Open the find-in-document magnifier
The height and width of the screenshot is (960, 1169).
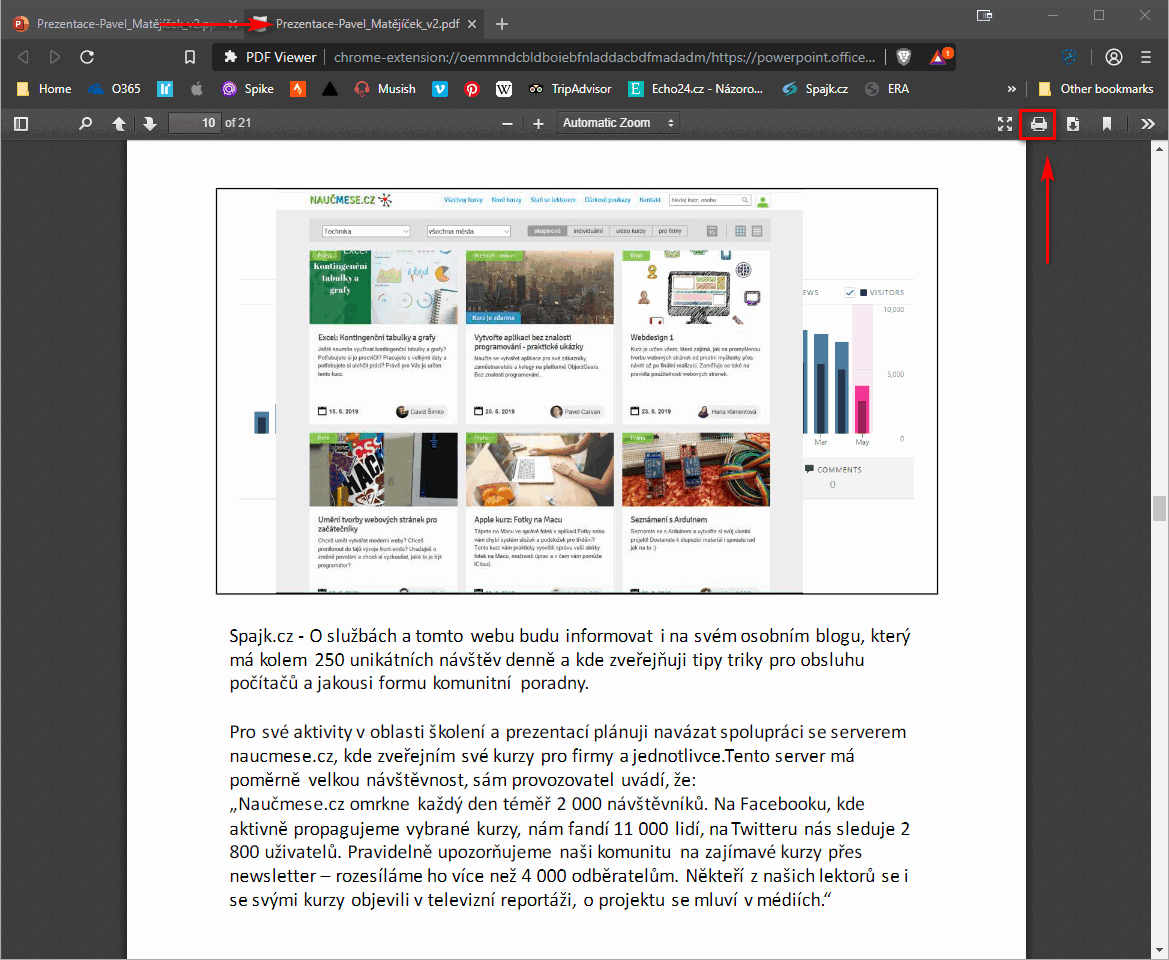[86, 124]
